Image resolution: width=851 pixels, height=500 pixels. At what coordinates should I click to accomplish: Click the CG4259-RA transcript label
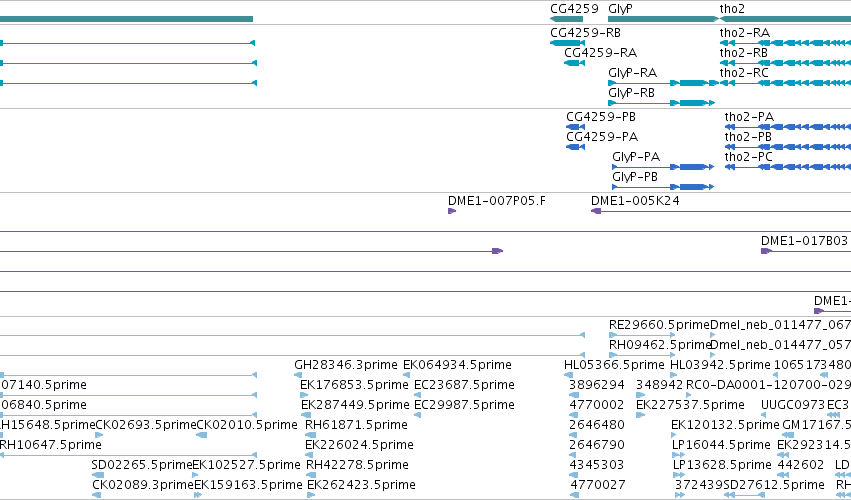click(x=600, y=53)
